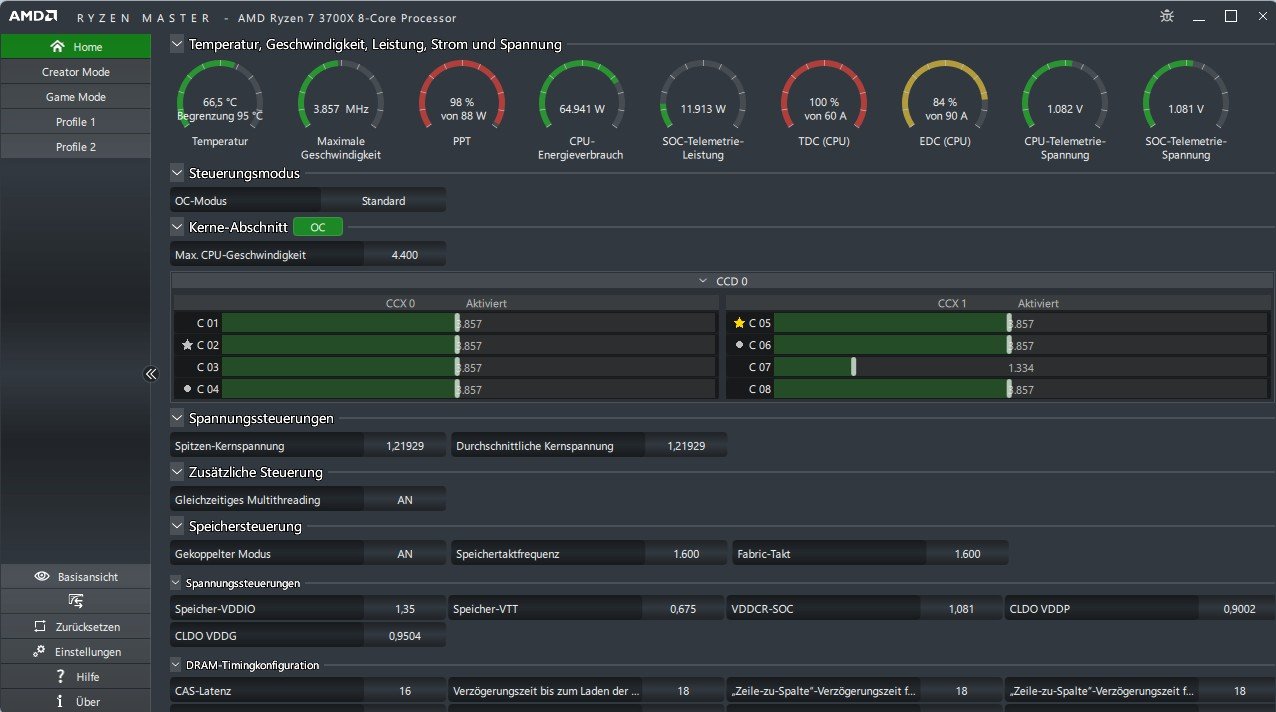Toggle the green OC button in Kerne-Abschnitt

tap(318, 227)
